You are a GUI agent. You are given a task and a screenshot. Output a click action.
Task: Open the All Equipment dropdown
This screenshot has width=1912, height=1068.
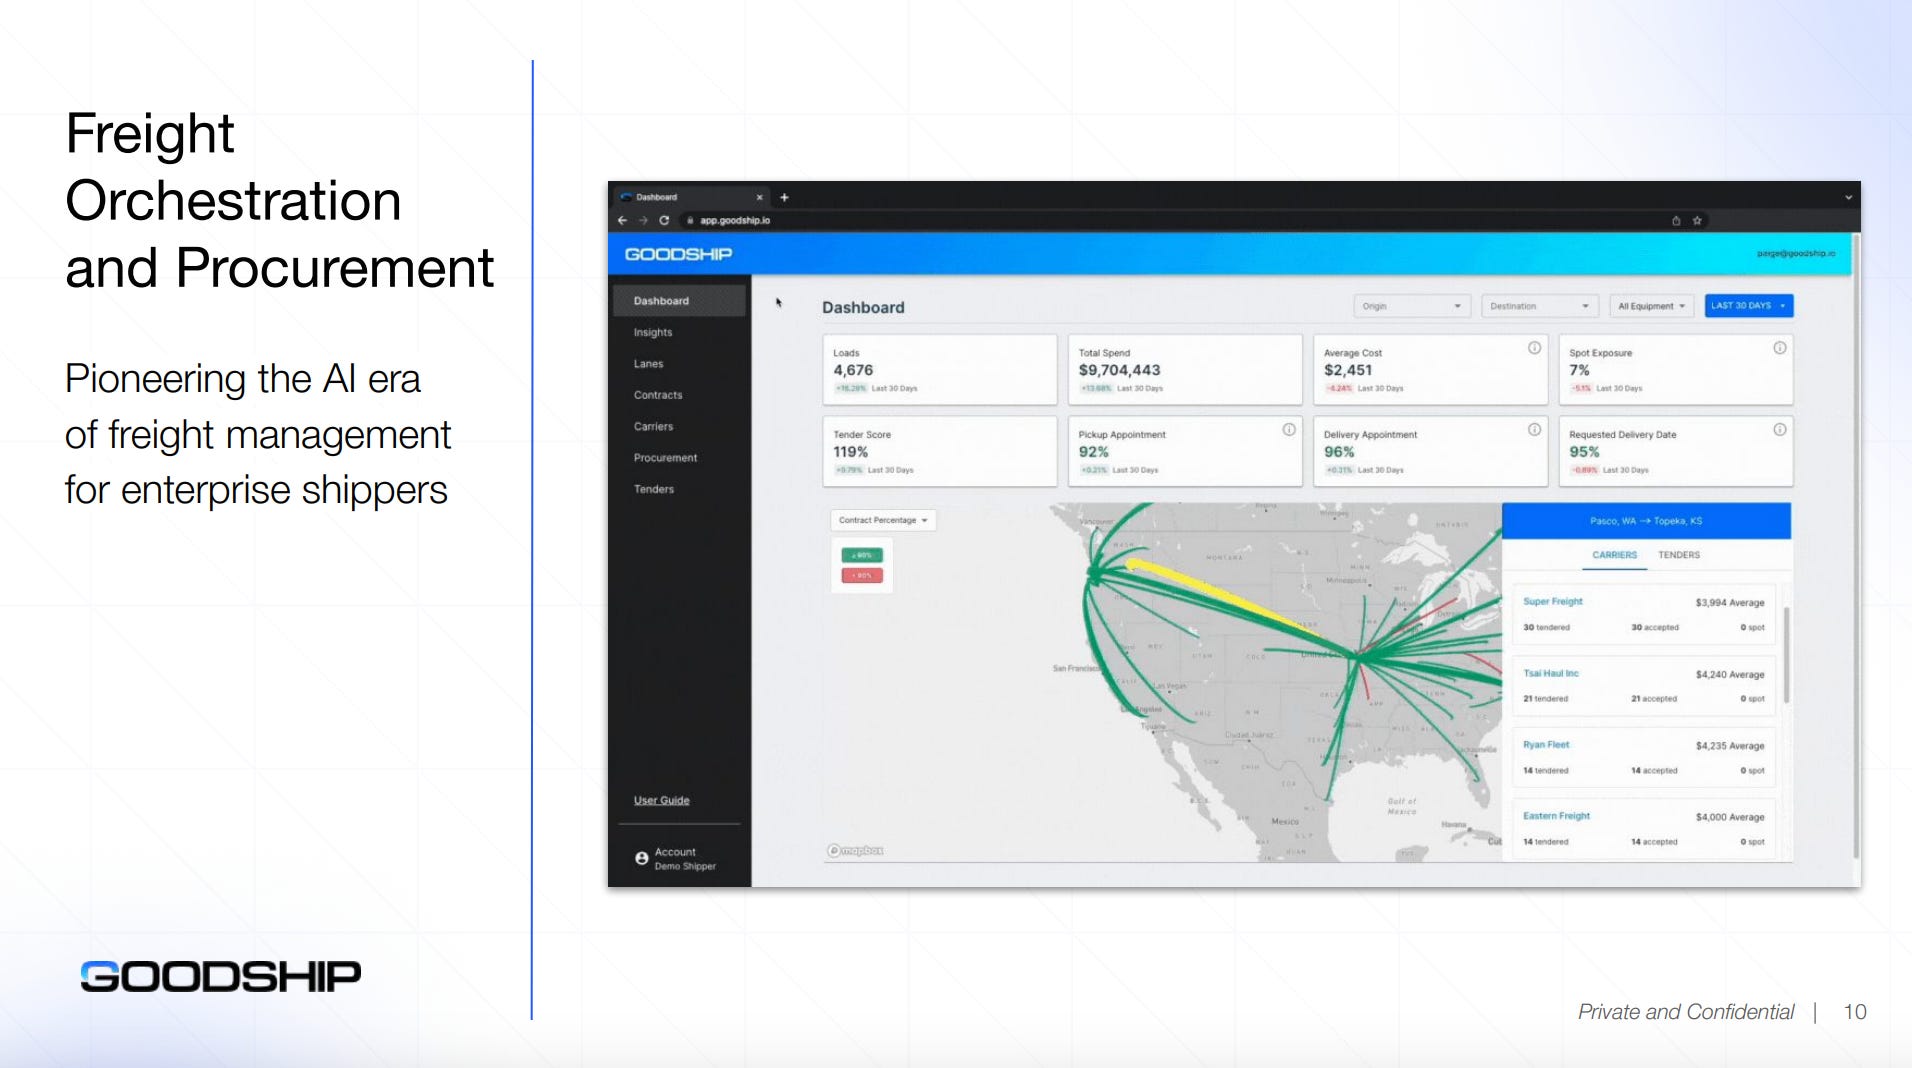point(1651,306)
